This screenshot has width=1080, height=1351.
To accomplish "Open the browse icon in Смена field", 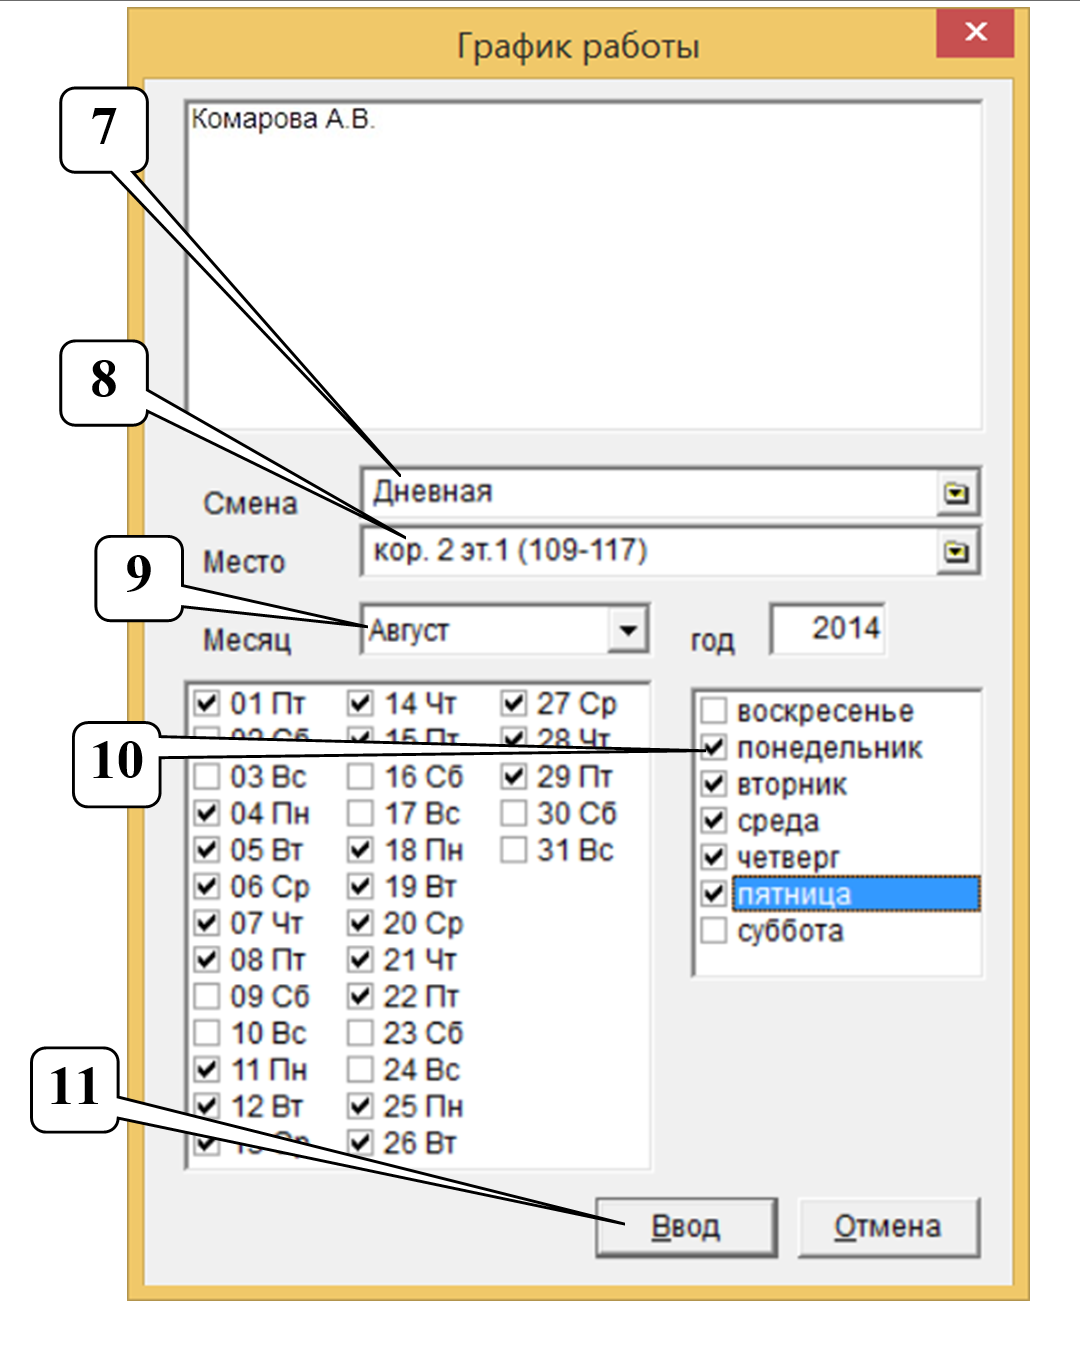I will tap(957, 493).
